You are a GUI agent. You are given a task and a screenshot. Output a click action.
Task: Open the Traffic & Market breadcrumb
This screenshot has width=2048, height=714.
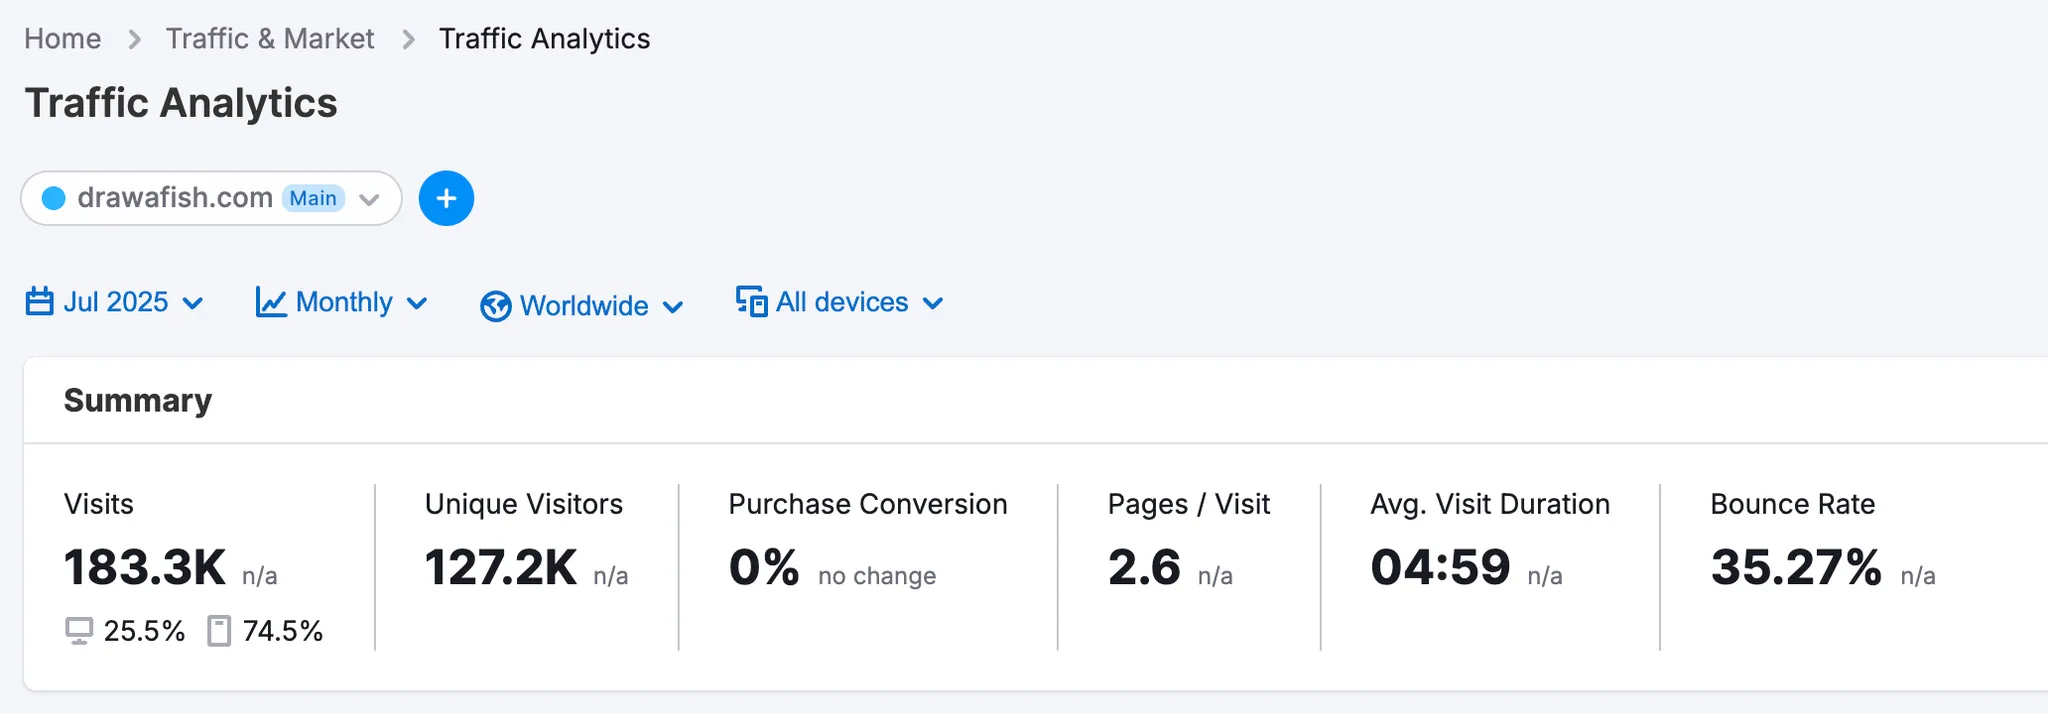coord(270,39)
